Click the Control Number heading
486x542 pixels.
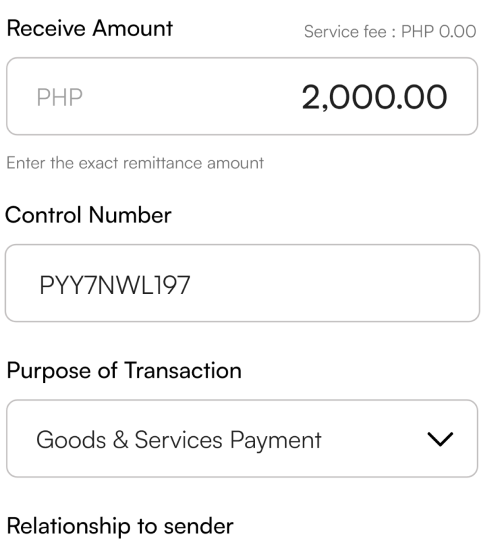[x=88, y=215]
